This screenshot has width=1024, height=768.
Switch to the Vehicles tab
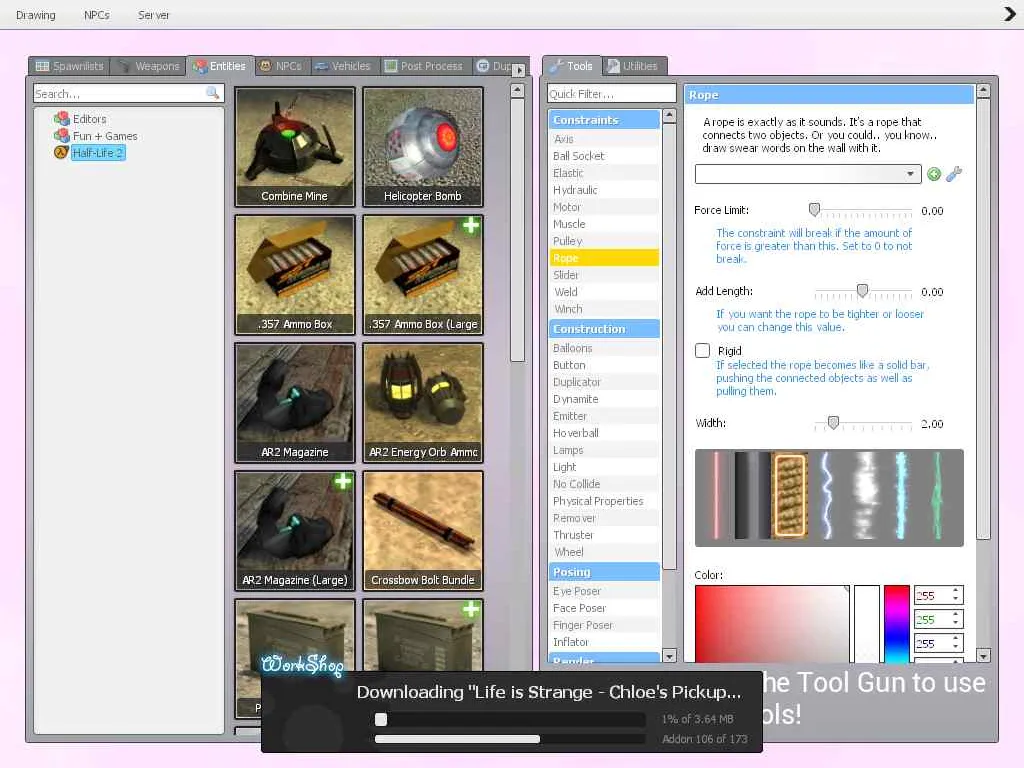tap(342, 66)
